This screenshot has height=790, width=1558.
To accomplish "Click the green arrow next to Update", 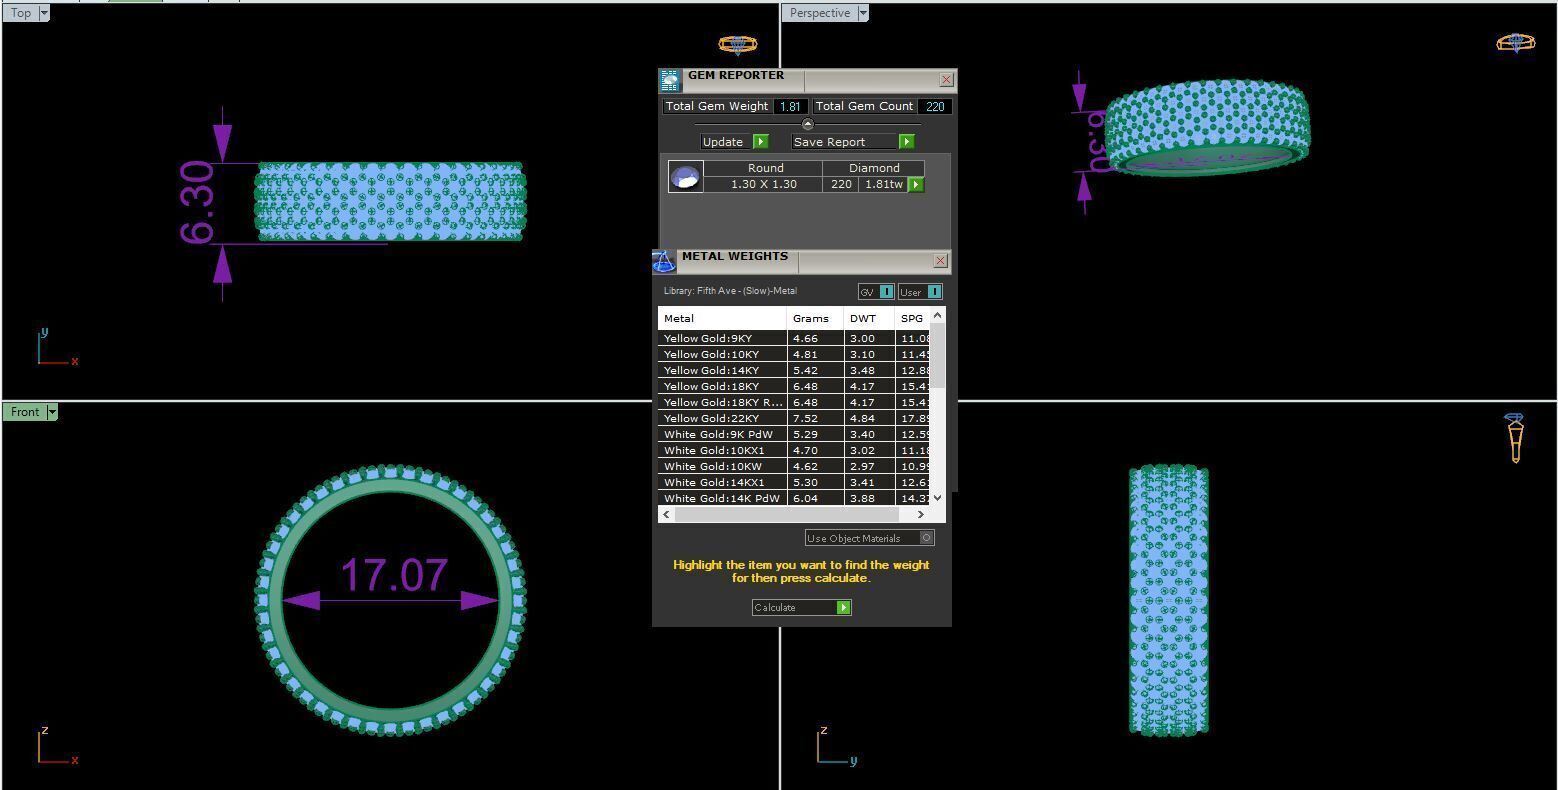I will click(760, 142).
